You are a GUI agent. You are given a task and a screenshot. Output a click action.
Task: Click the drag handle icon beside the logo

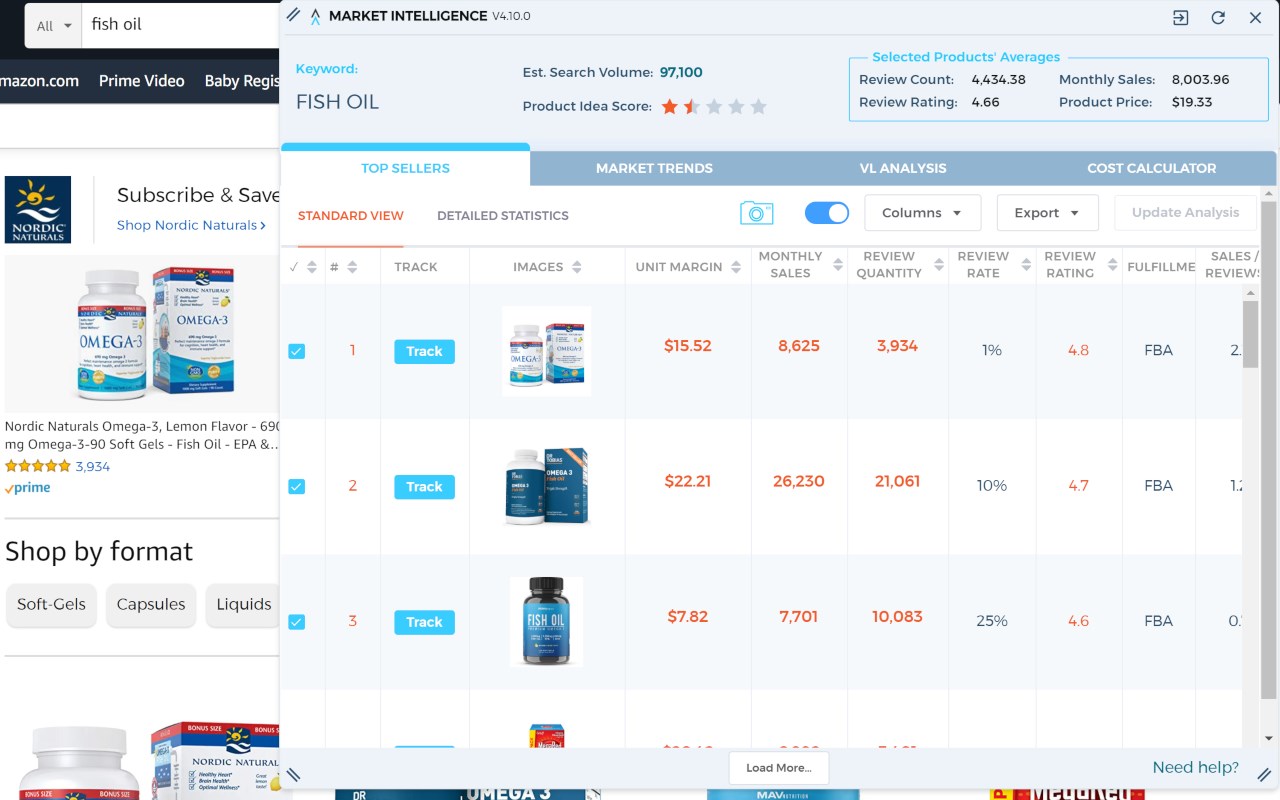(x=294, y=15)
